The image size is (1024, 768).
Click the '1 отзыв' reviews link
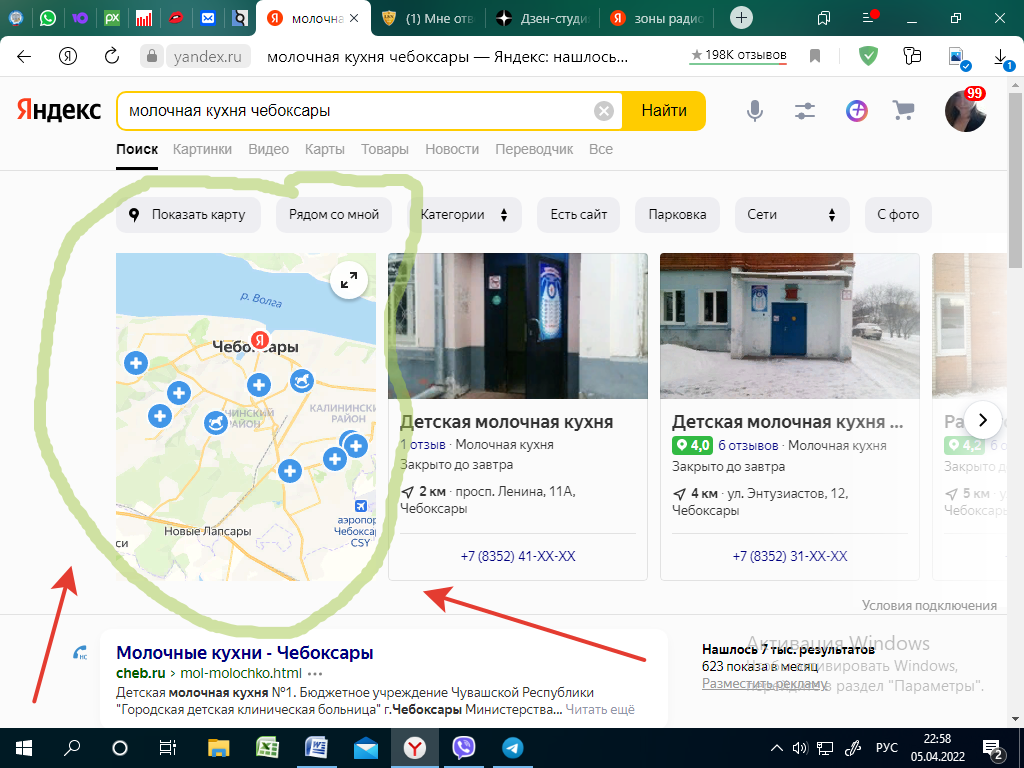(423, 445)
